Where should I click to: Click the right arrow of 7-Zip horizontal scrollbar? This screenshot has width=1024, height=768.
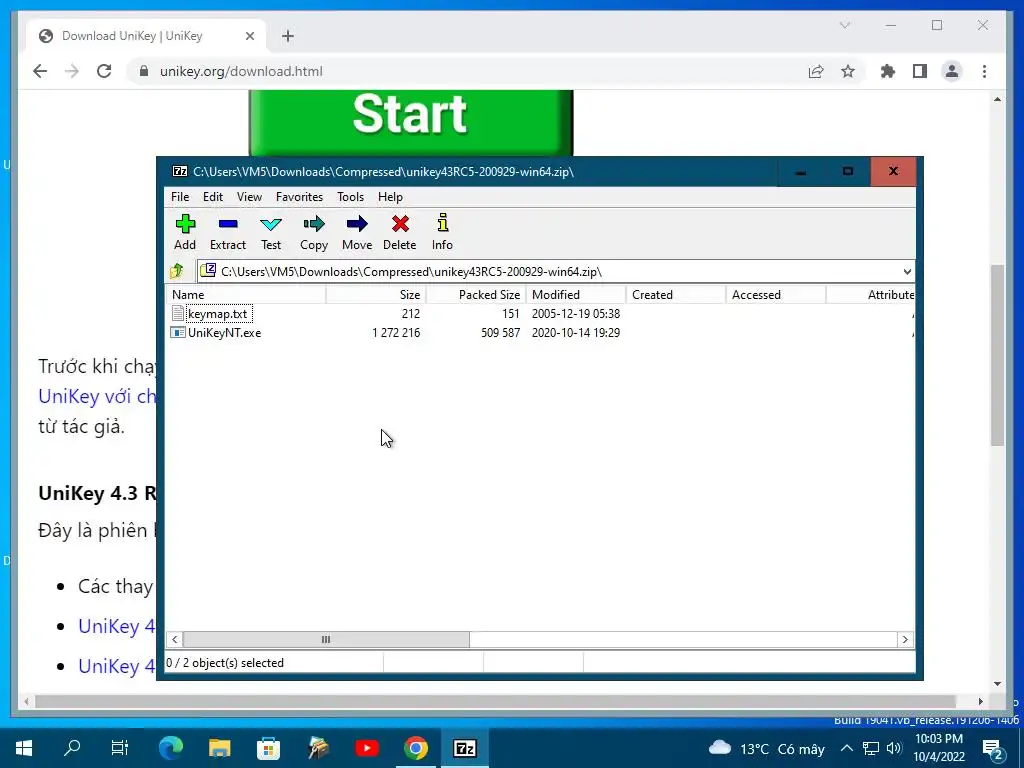coord(905,639)
